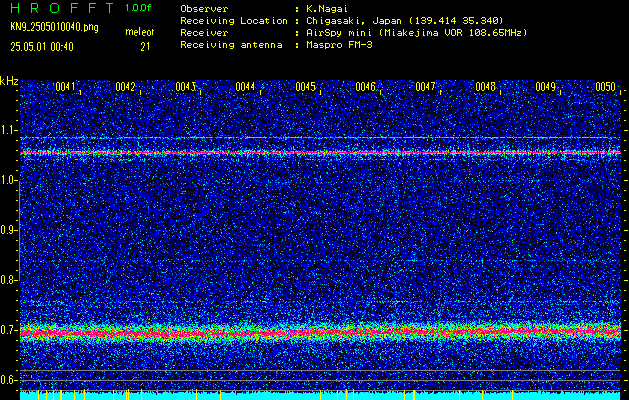Jump to the 0041 time marker
Screen dimensions: 629x400
coord(65,87)
